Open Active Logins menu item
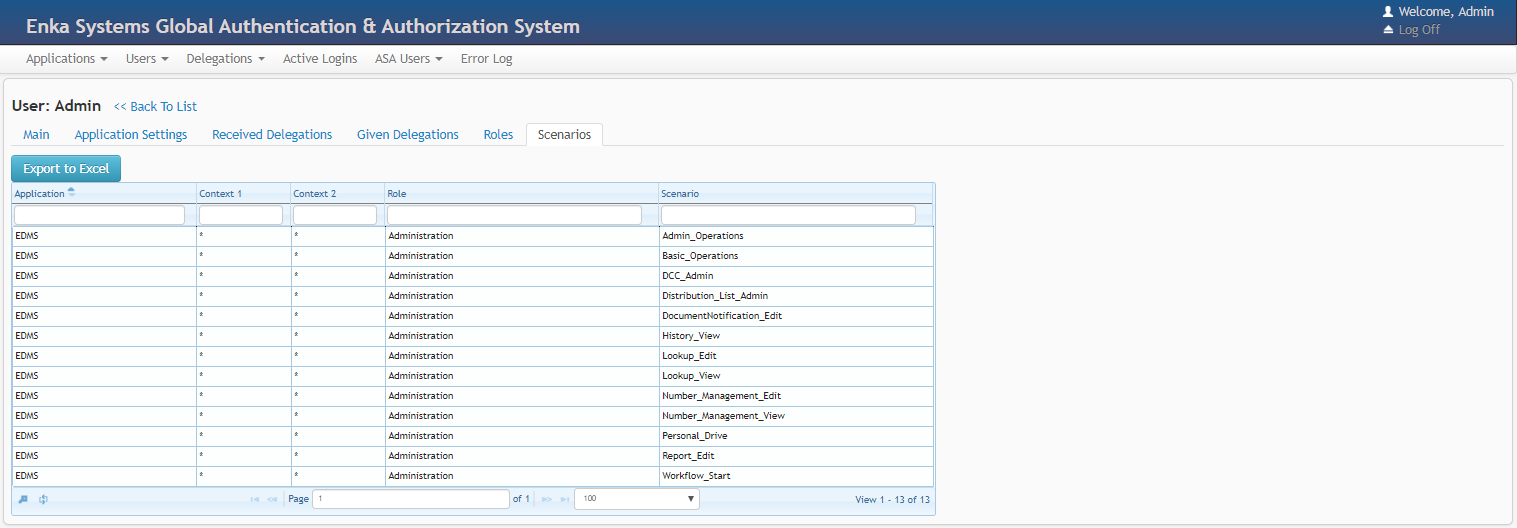Screen dimensions: 1517x528 [x=320, y=59]
